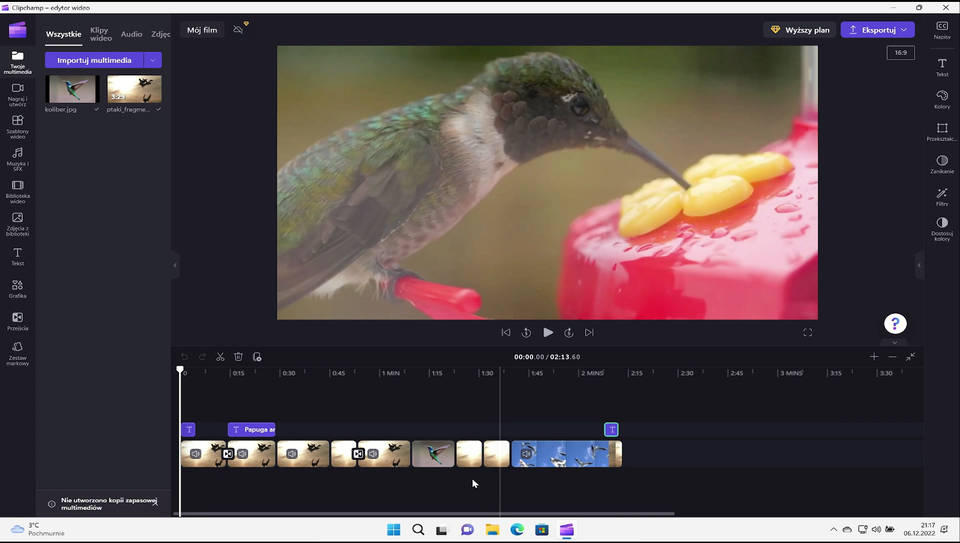Click the scissors split icon above the timeline
This screenshot has height=543, width=960.
click(220, 357)
